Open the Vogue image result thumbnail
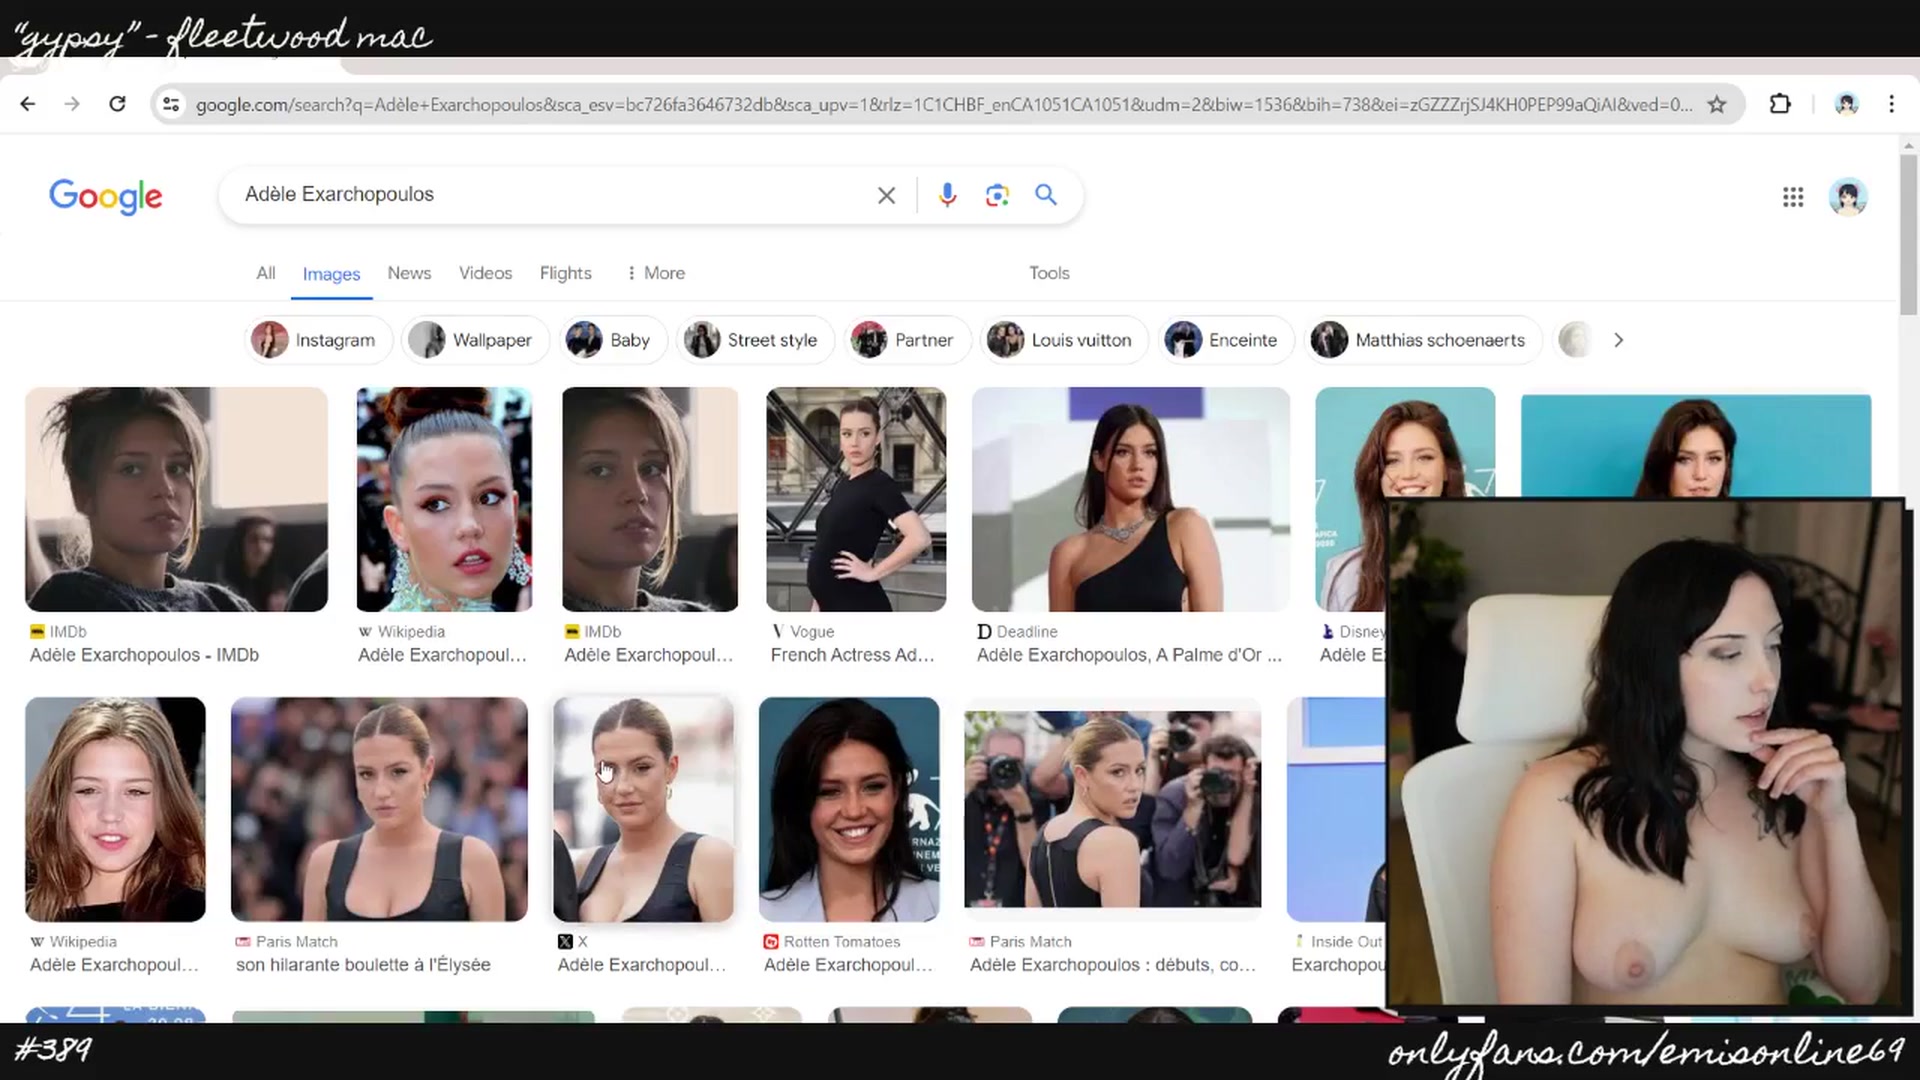 [x=856, y=499]
